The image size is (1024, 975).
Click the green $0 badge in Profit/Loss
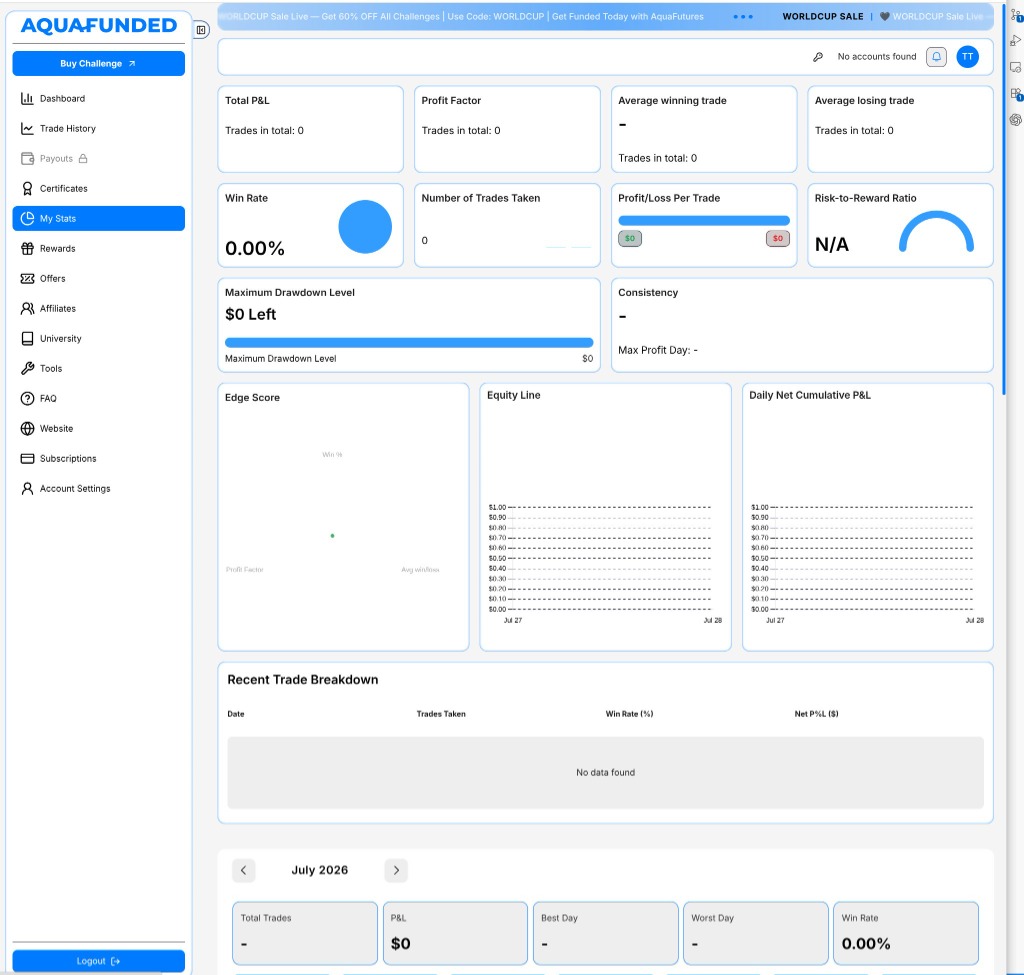(630, 238)
